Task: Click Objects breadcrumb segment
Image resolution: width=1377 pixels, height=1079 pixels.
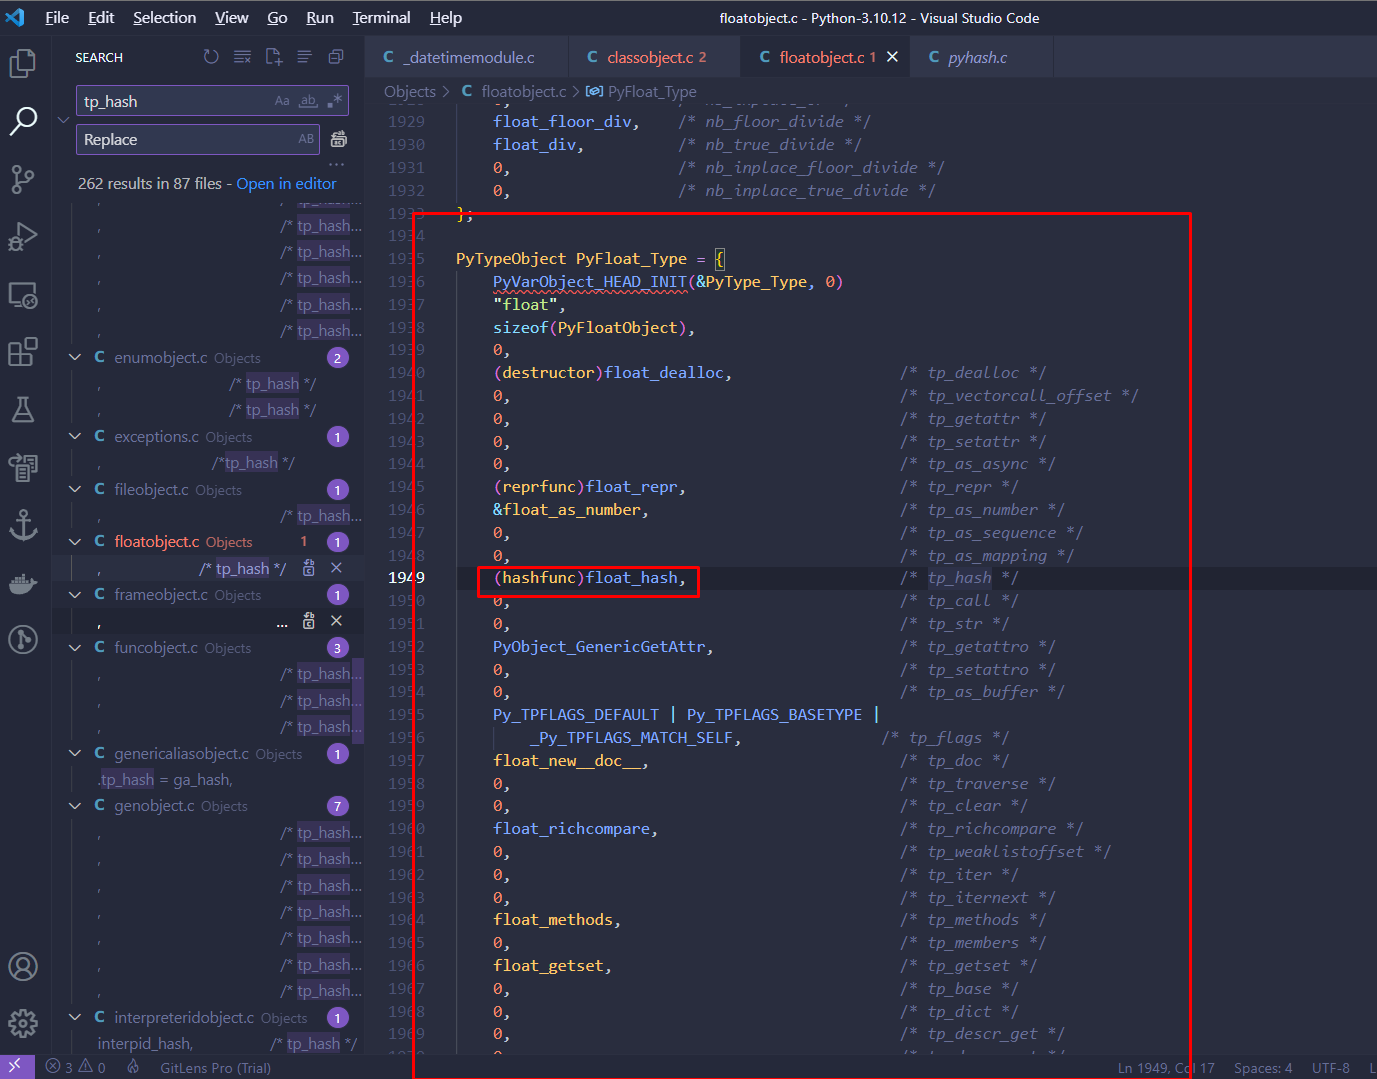Action: [x=410, y=91]
